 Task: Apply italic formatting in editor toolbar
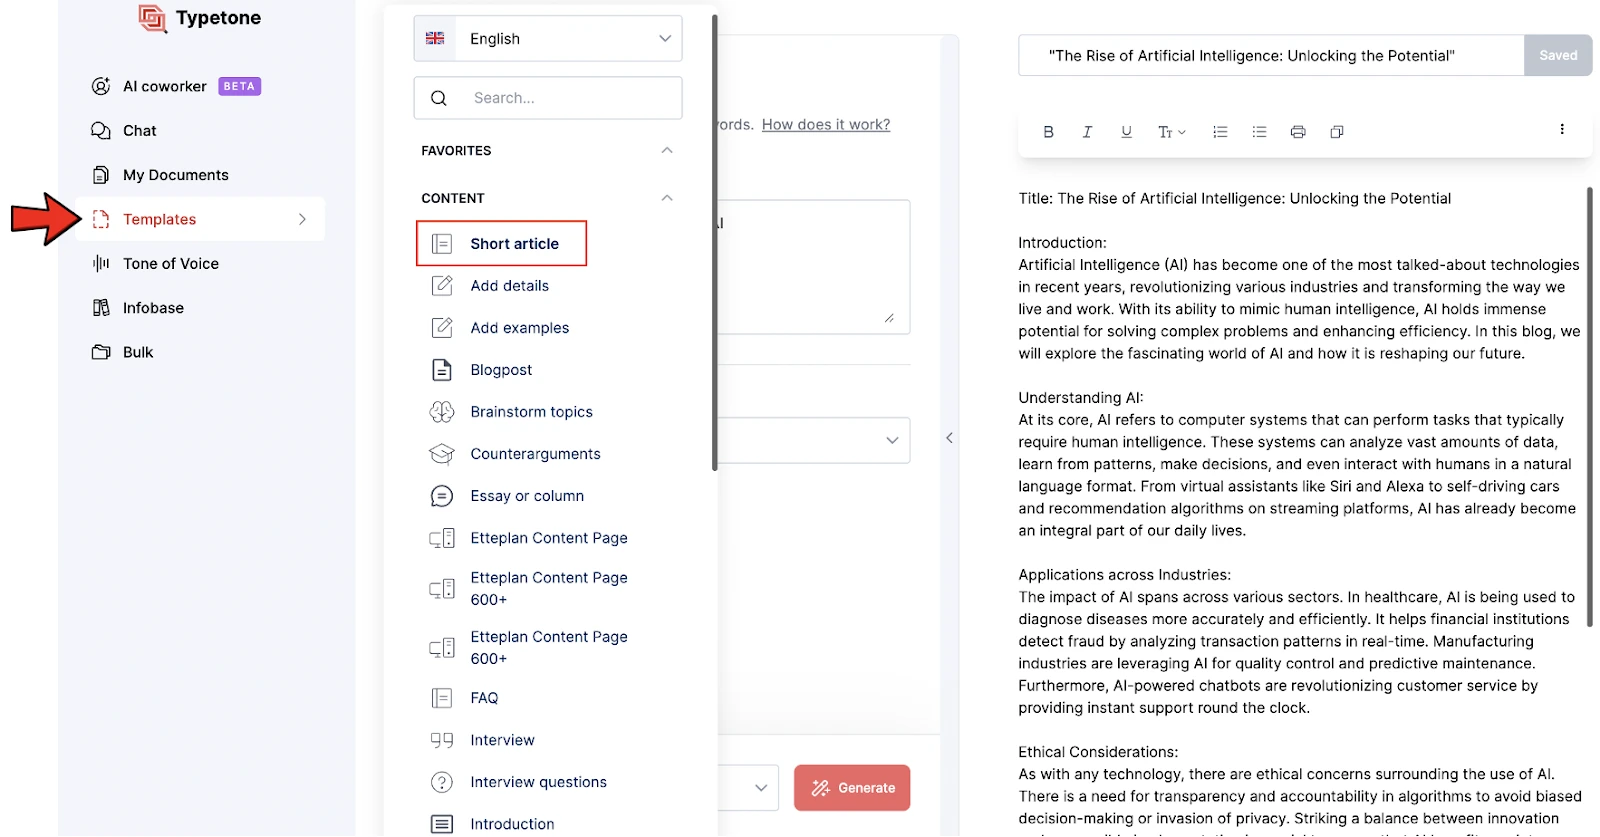(x=1087, y=132)
